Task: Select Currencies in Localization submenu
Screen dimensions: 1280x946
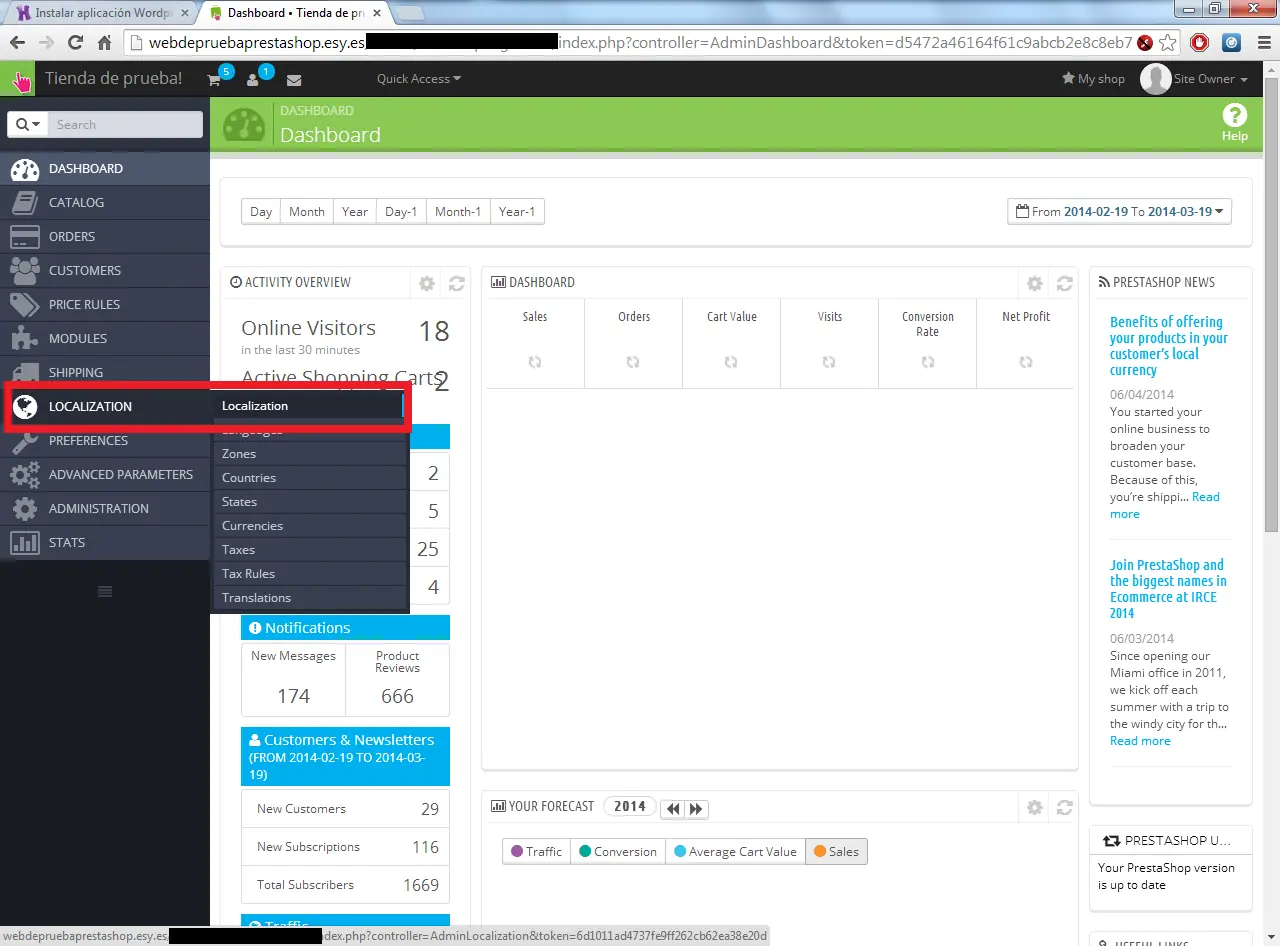Action: 310,526
